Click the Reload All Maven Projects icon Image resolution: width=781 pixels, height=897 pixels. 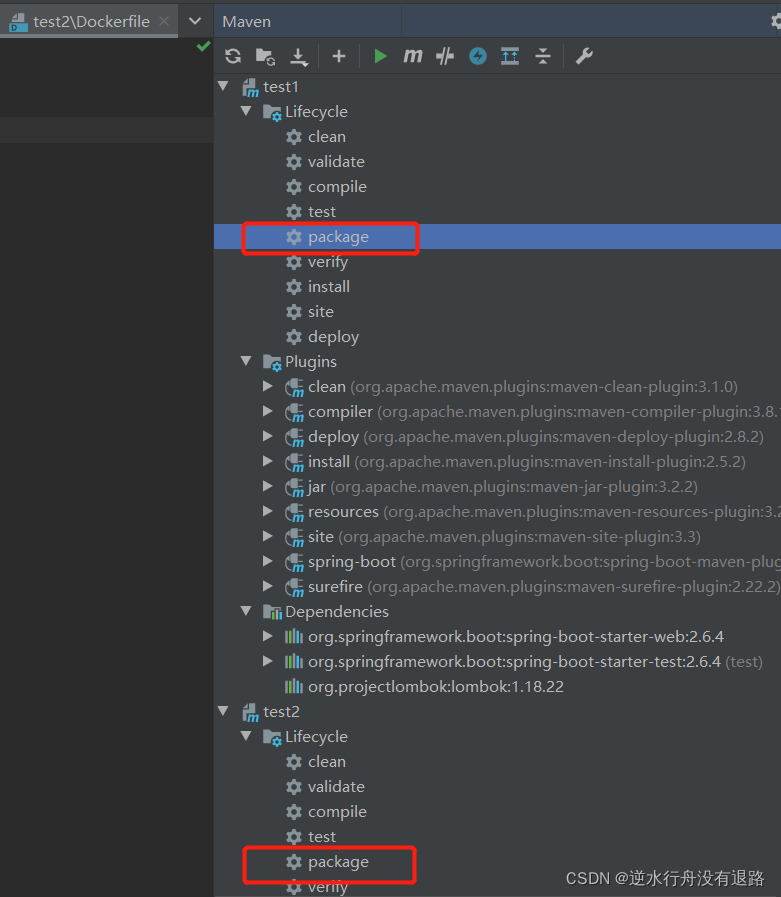233,56
